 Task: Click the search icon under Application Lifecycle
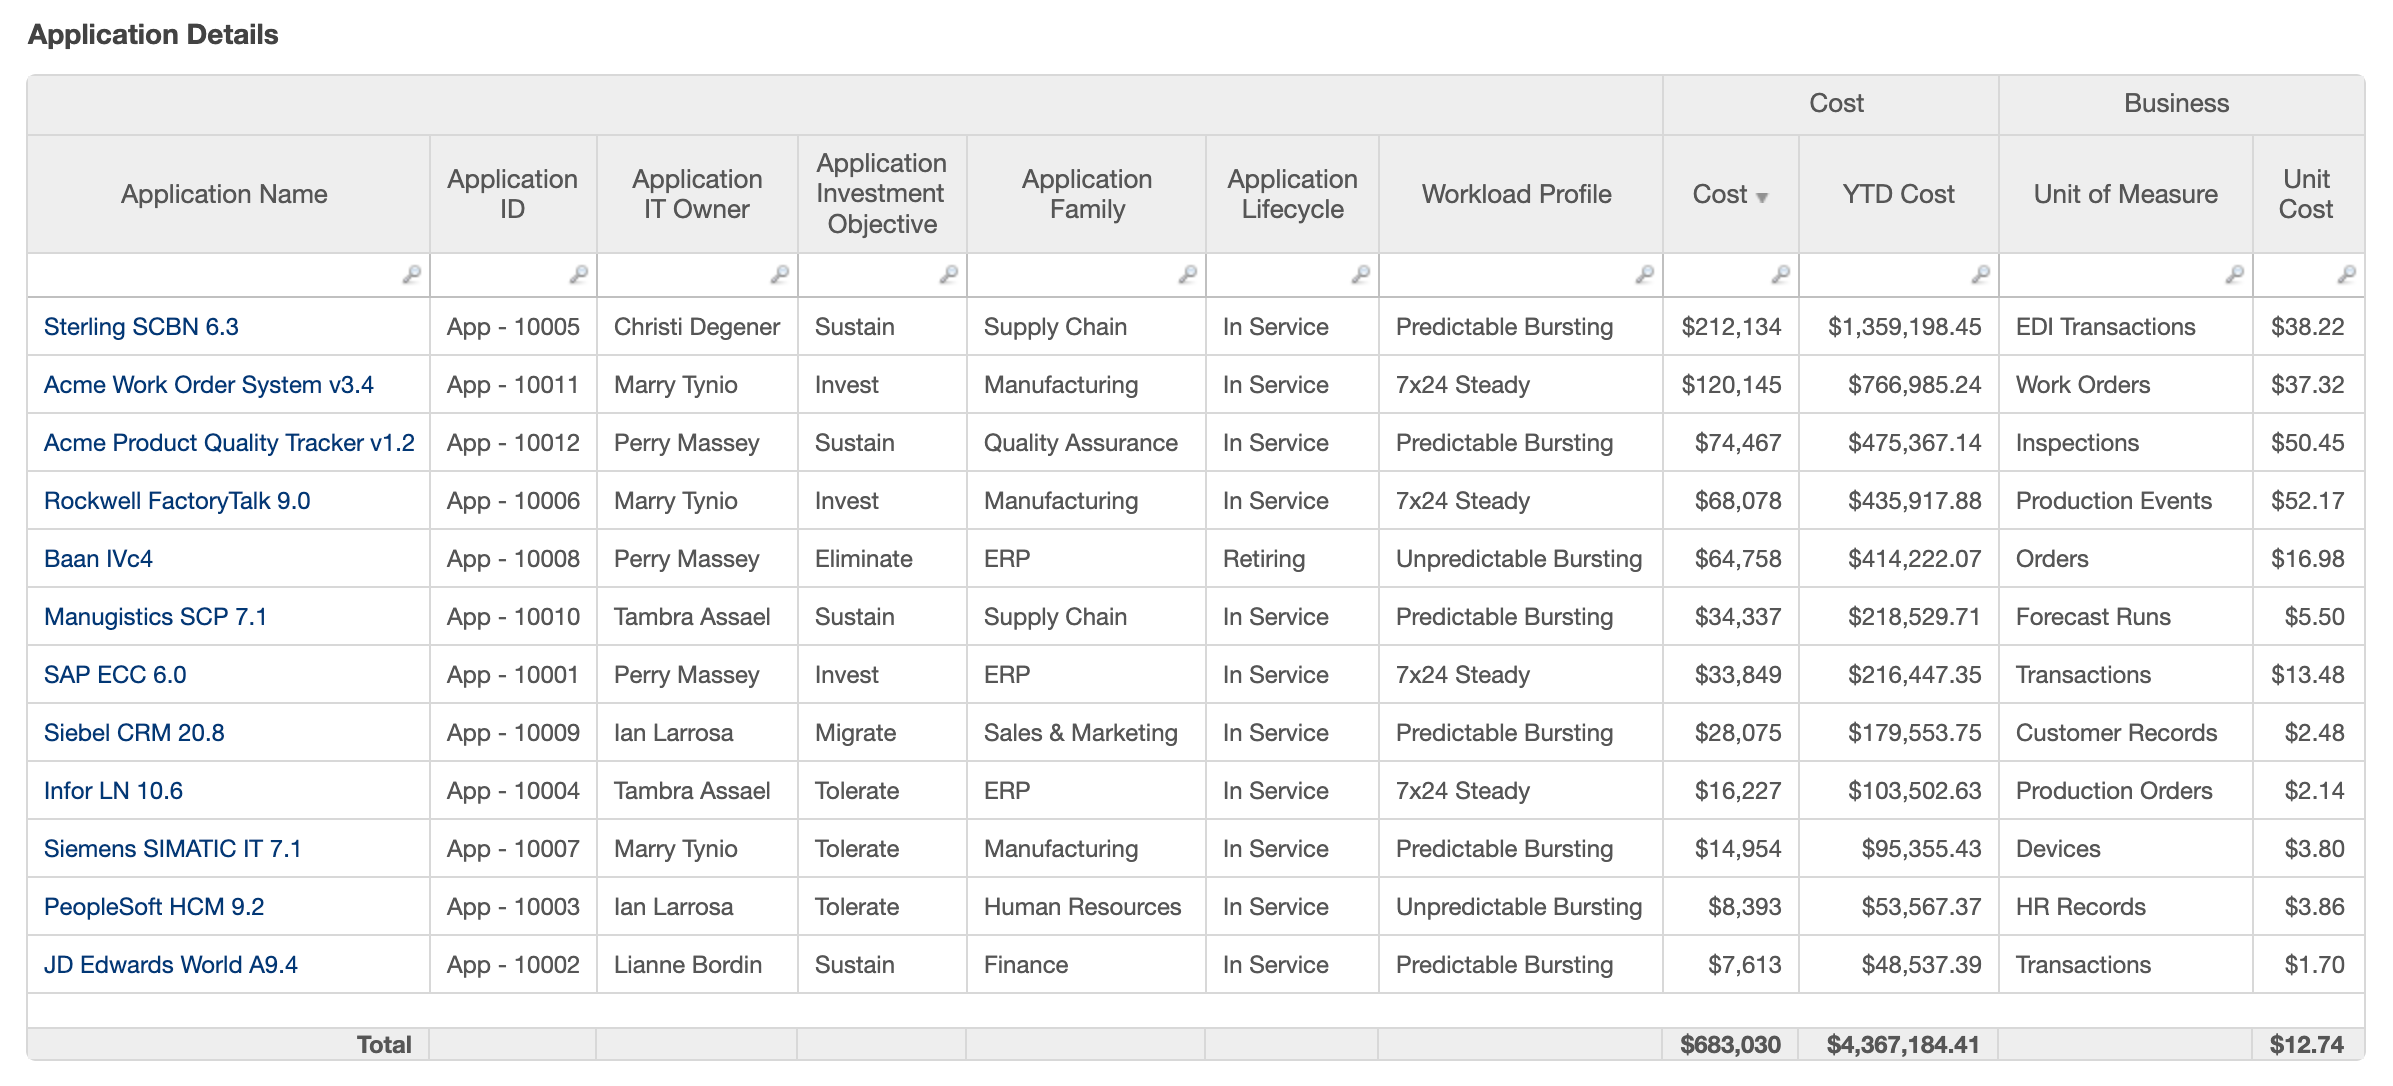tap(1360, 275)
